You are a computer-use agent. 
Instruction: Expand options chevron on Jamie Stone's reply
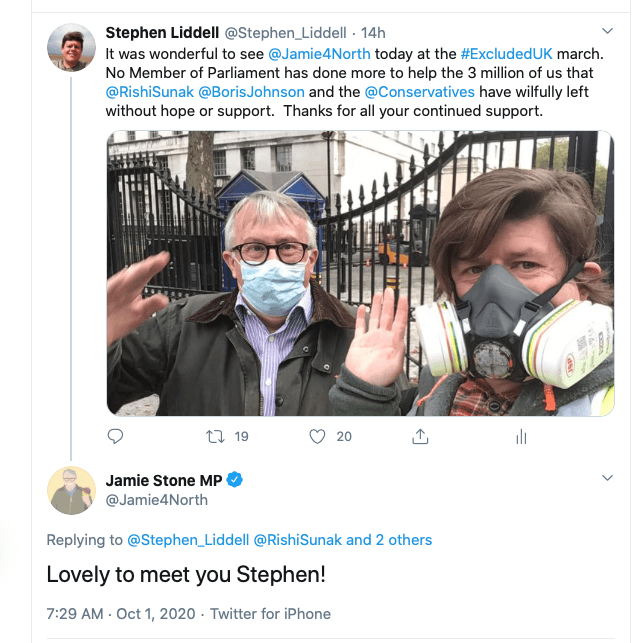tap(607, 479)
